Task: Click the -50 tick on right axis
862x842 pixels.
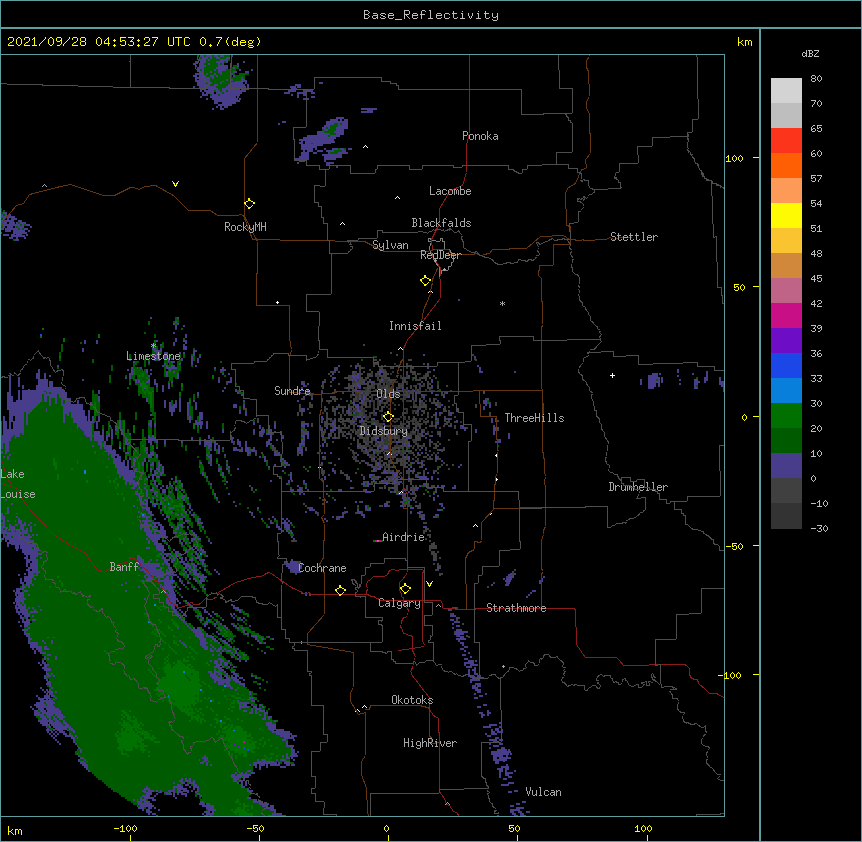Action: click(x=734, y=546)
